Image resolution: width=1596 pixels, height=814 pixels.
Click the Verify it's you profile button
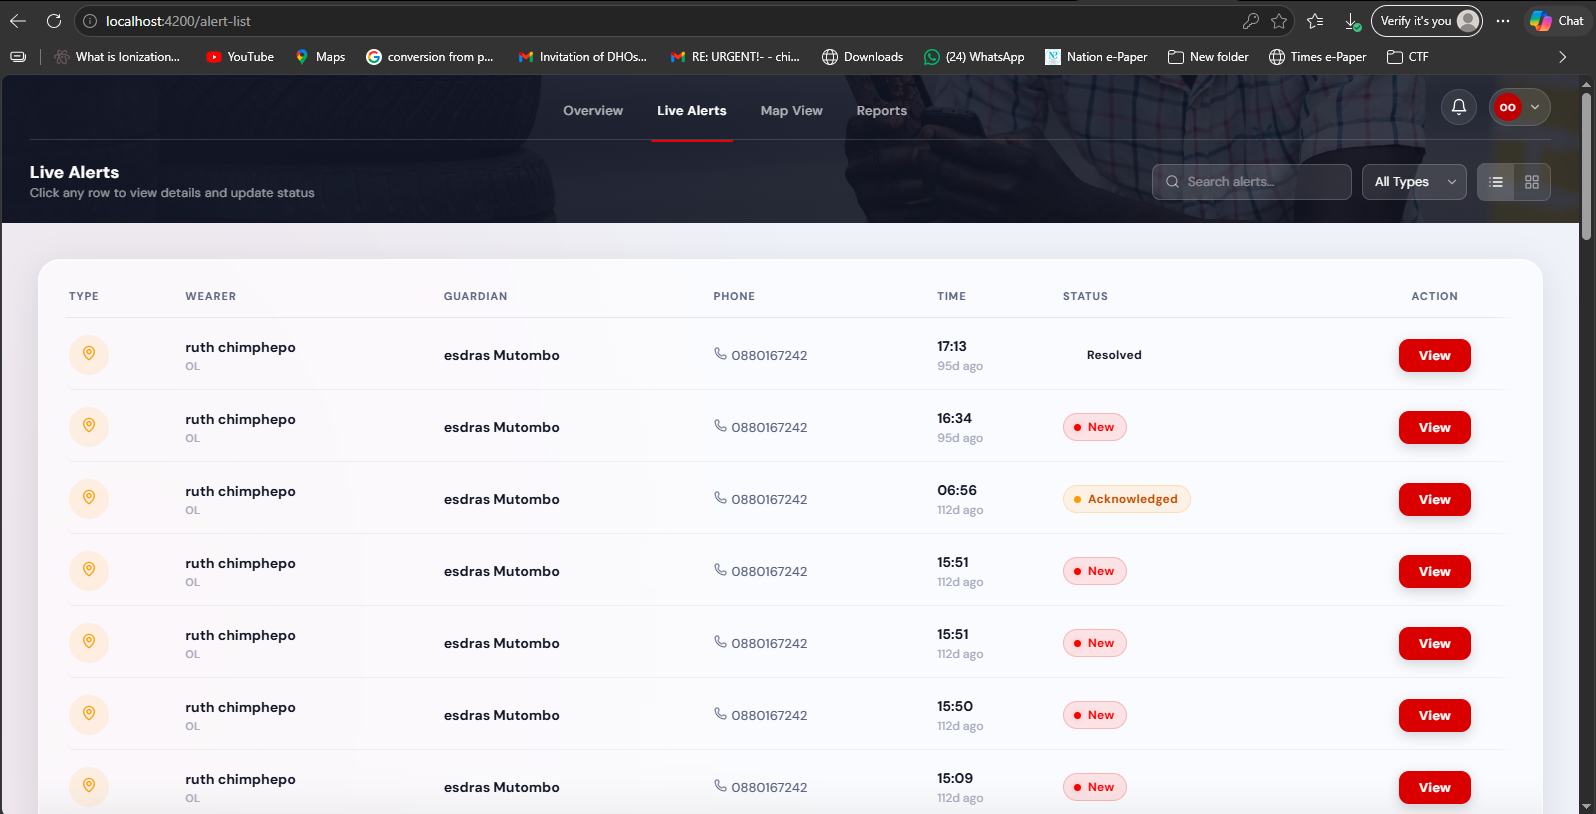tap(1427, 21)
